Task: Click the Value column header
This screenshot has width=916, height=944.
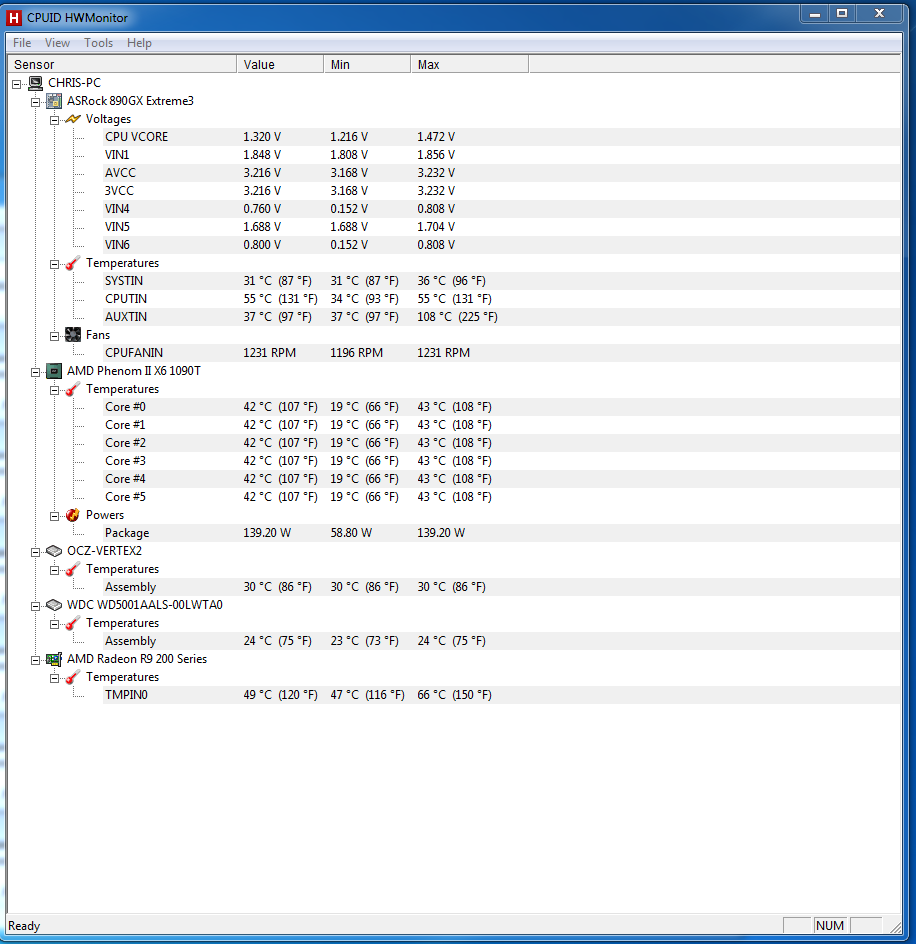Action: (x=280, y=64)
